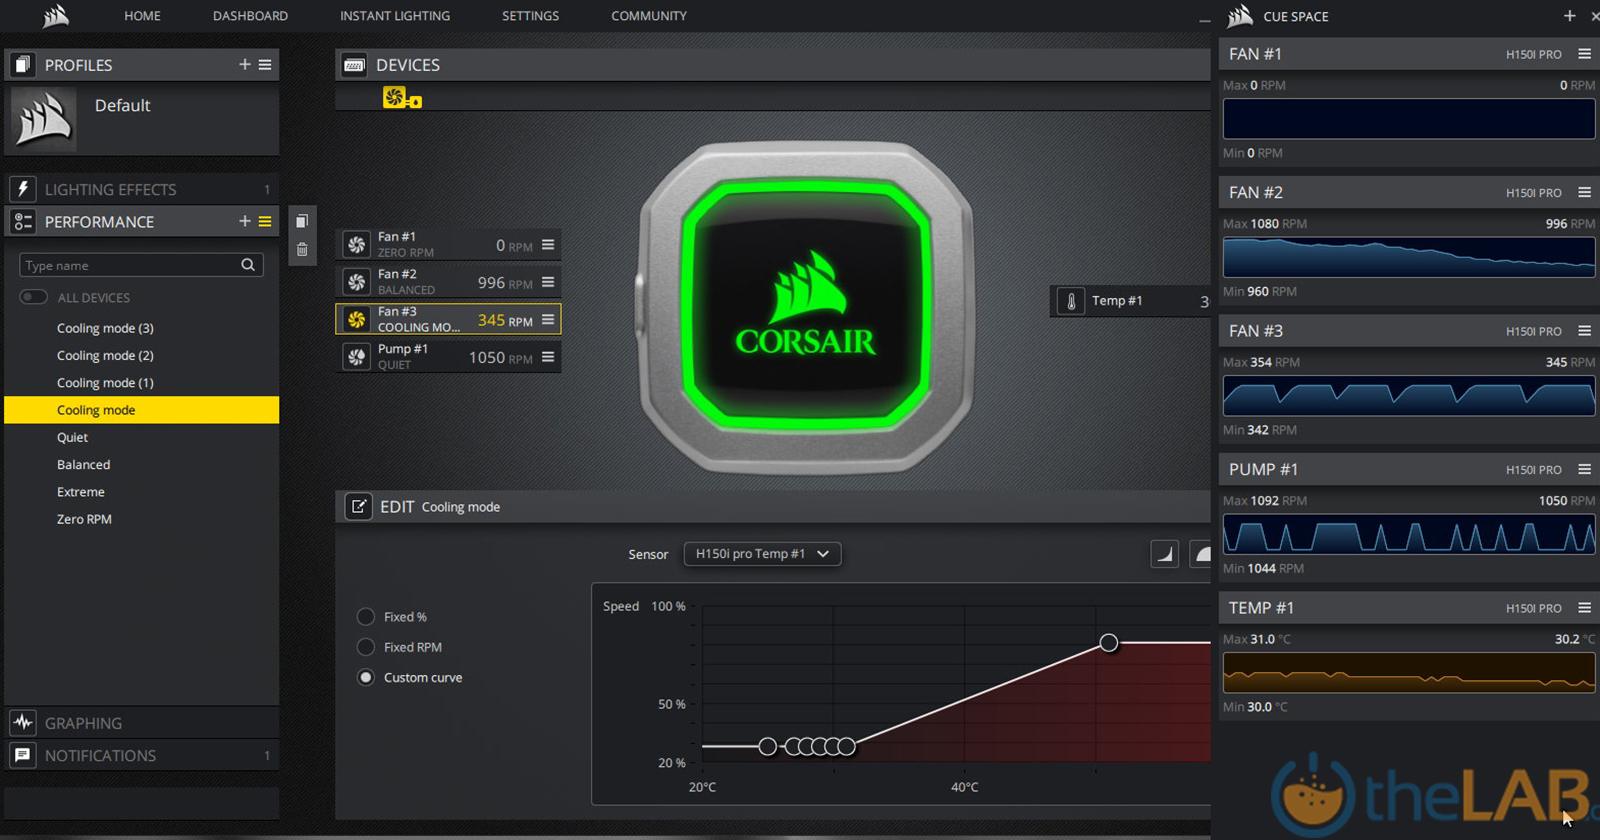
Task: Add a new performance cooling mode
Action: (x=245, y=221)
